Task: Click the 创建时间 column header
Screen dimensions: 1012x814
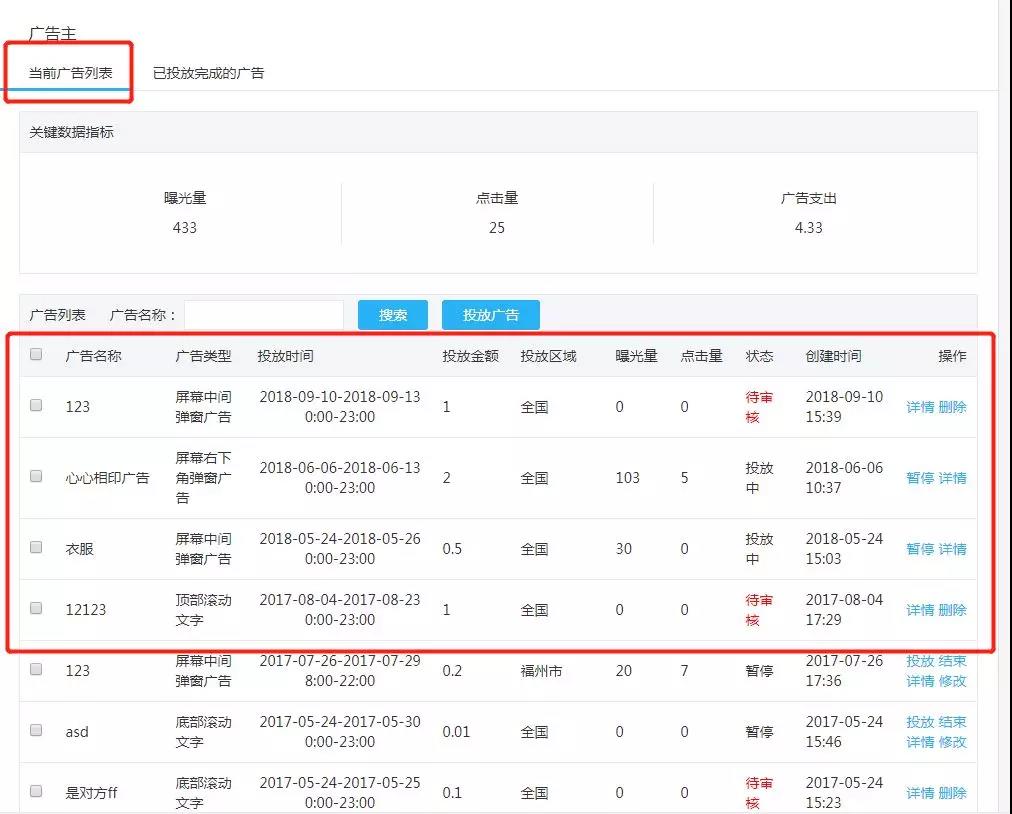Action: [x=833, y=356]
